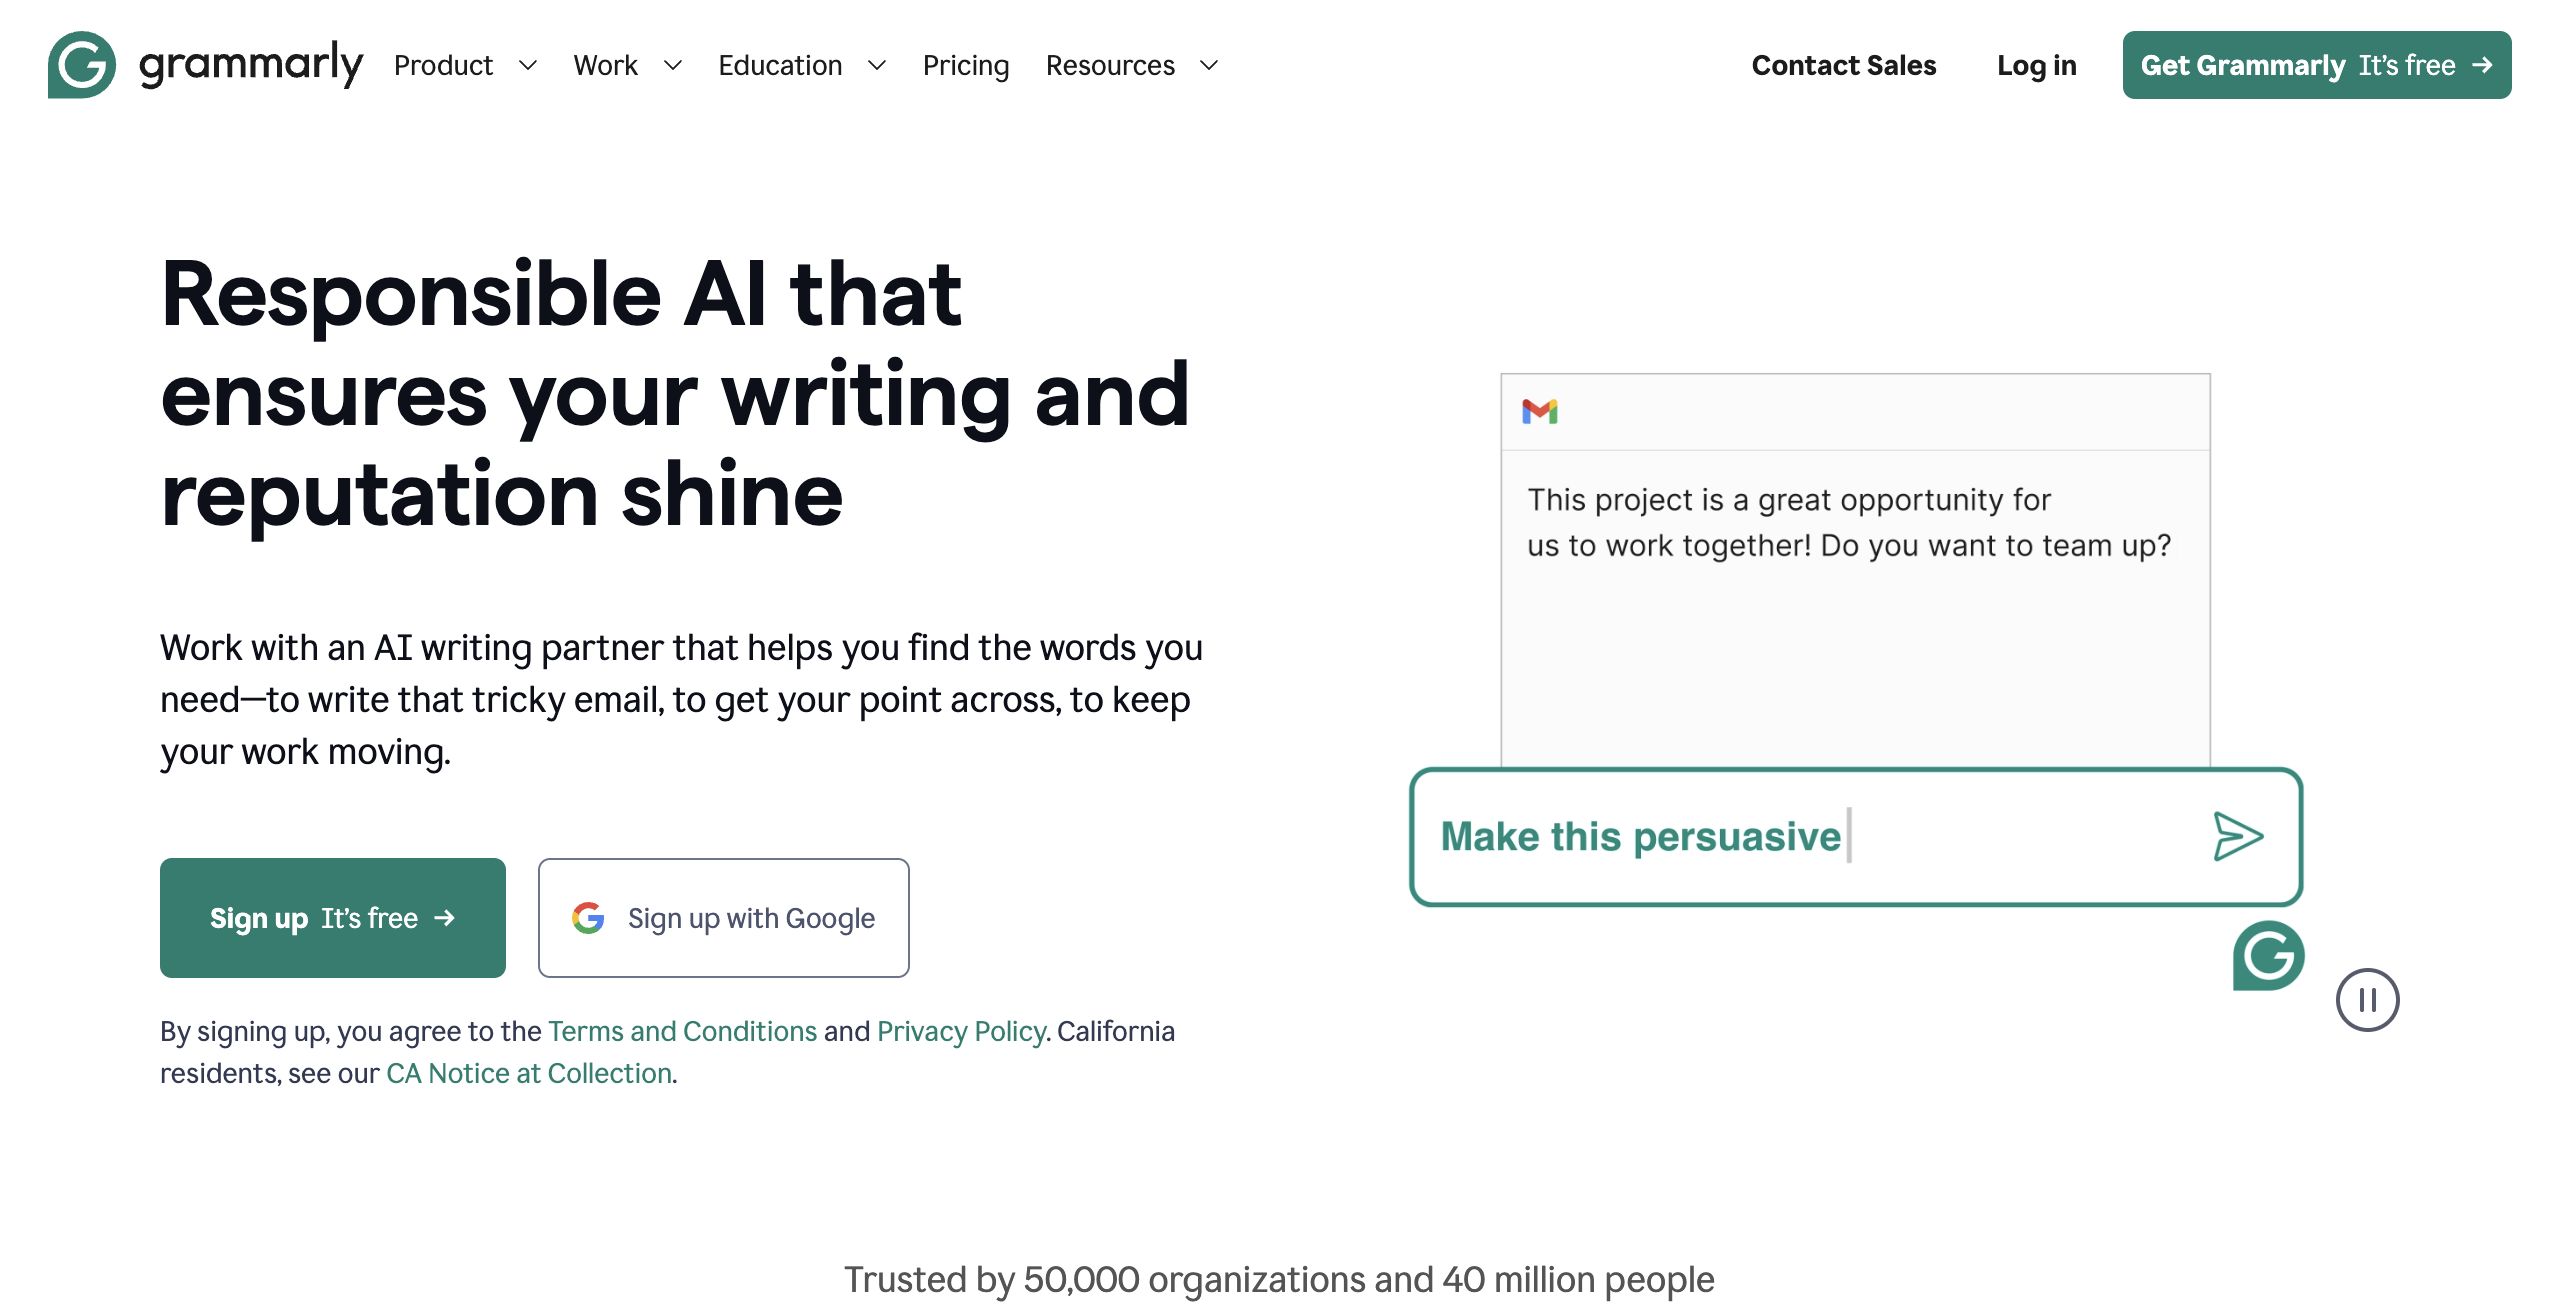
Task: Expand the Education menu chevron
Action: pos(877,66)
